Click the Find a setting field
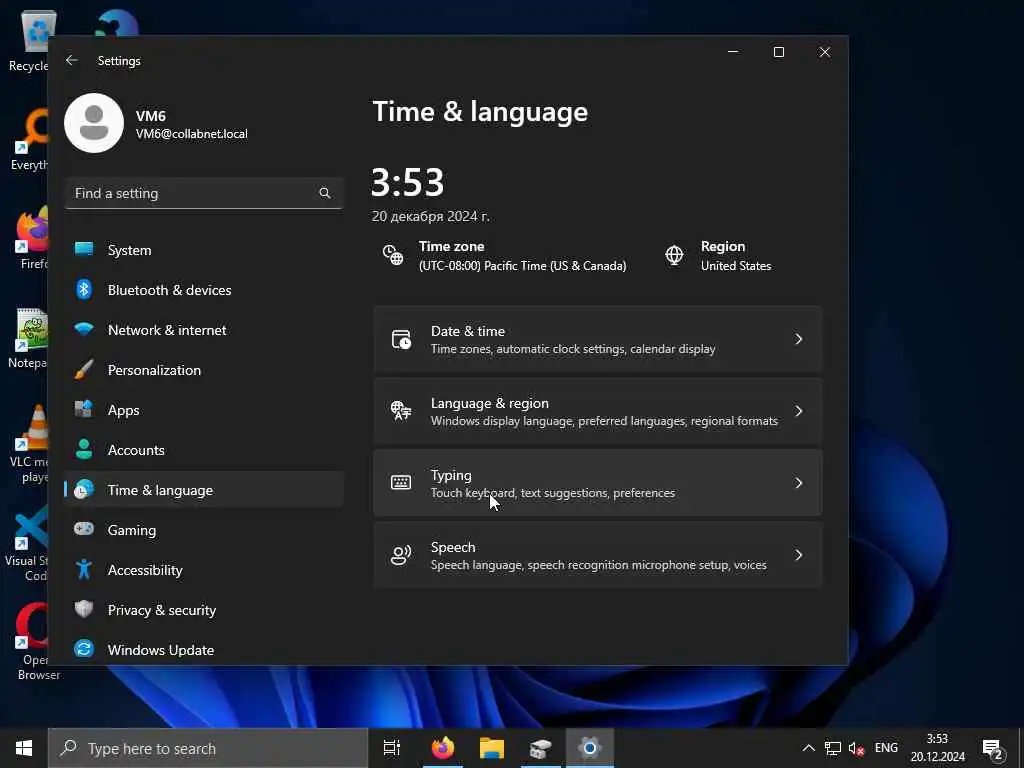This screenshot has height=768, width=1024. tap(204, 193)
